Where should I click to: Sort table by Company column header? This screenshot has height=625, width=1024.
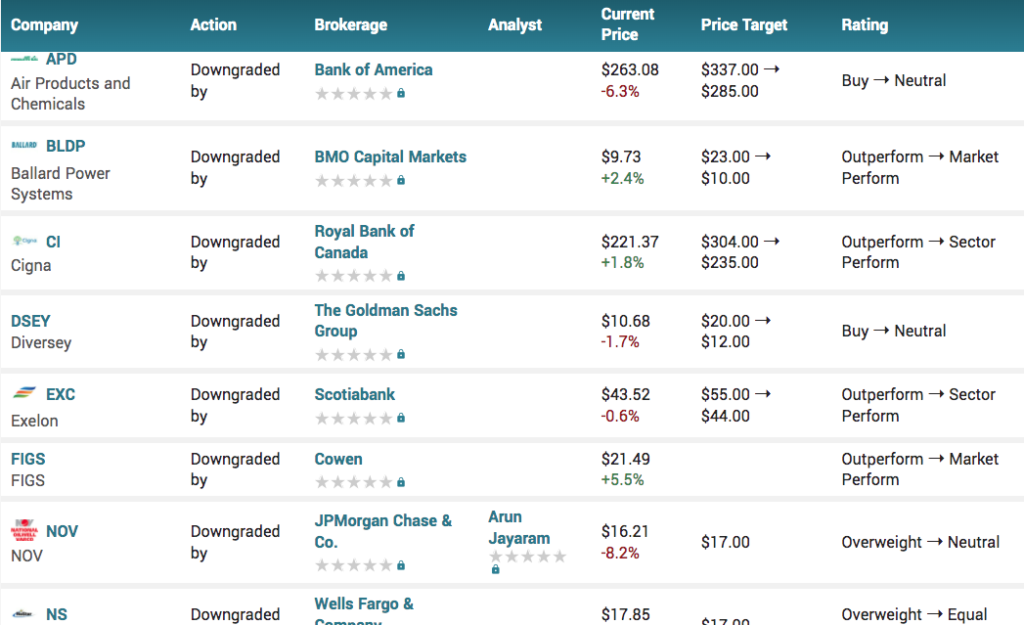pos(44,25)
